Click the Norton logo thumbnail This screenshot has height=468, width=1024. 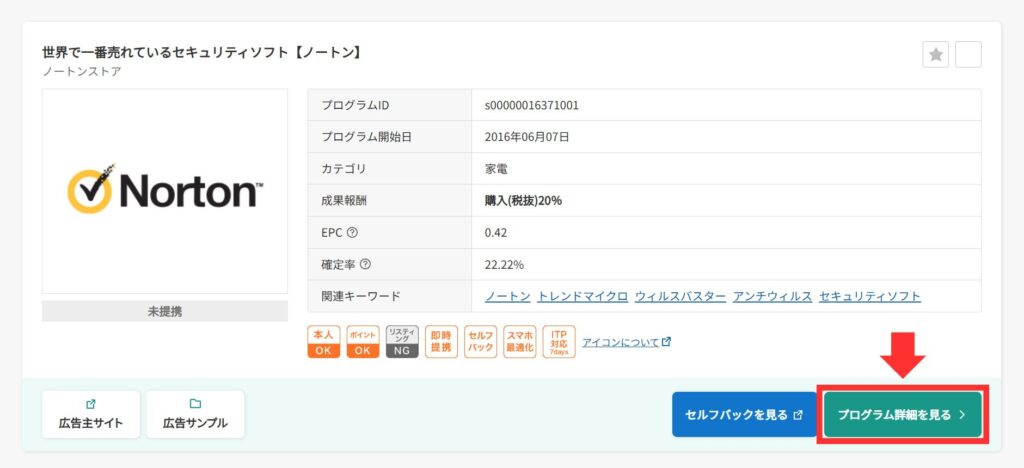pyautogui.click(x=165, y=191)
